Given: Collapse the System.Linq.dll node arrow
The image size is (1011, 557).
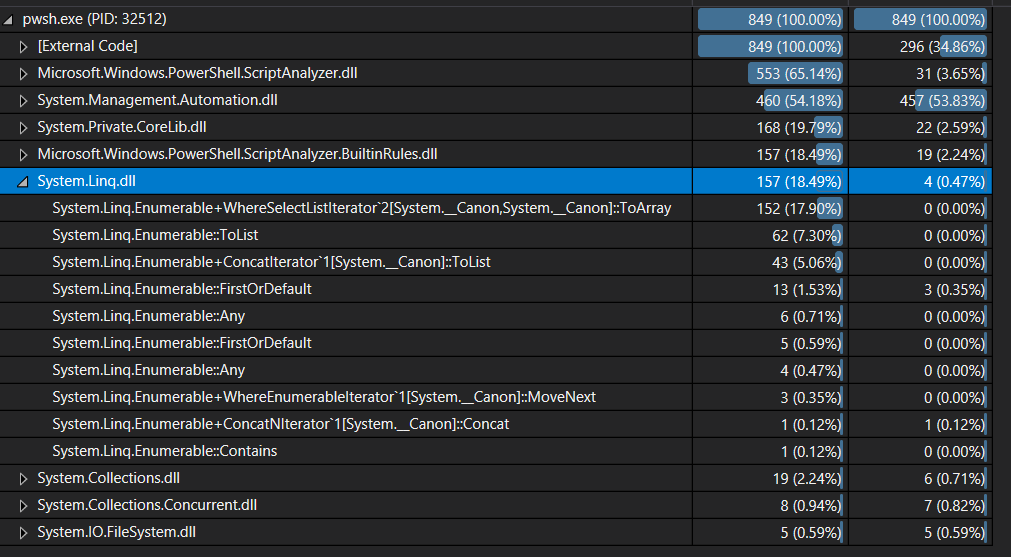Looking at the screenshot, I should (23, 182).
